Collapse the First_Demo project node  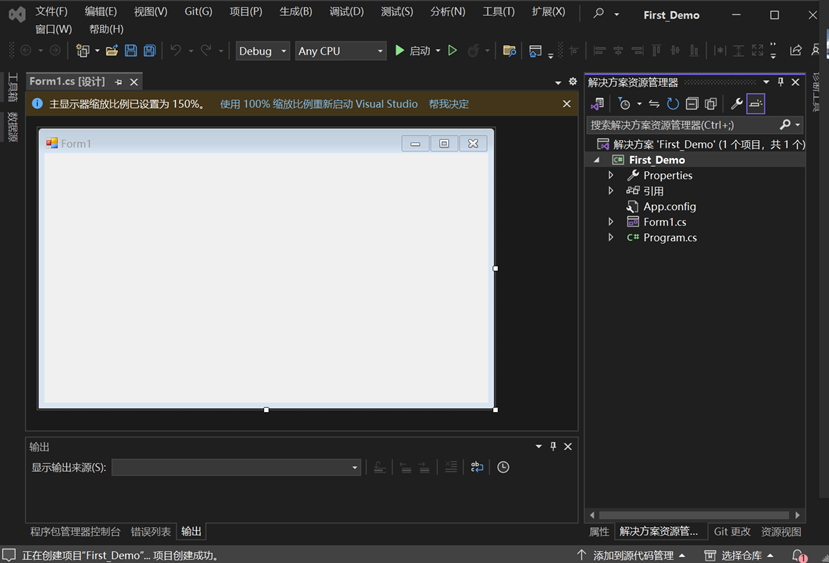coord(597,160)
